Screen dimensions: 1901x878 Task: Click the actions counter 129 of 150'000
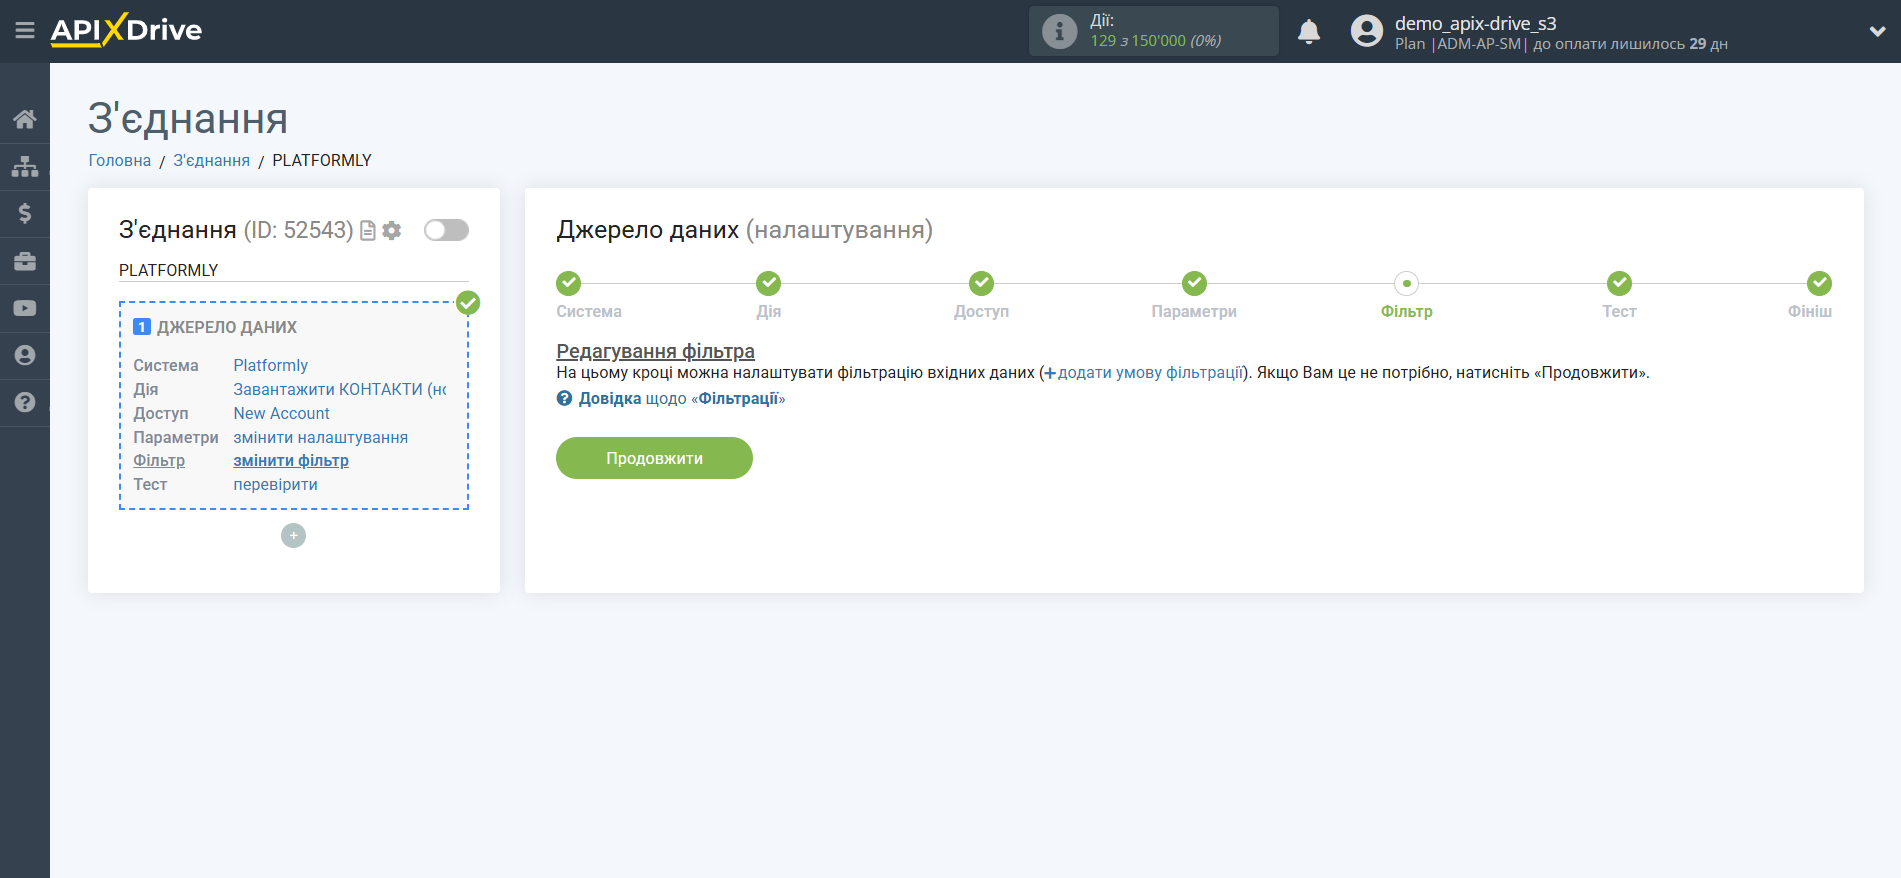pos(1156,41)
